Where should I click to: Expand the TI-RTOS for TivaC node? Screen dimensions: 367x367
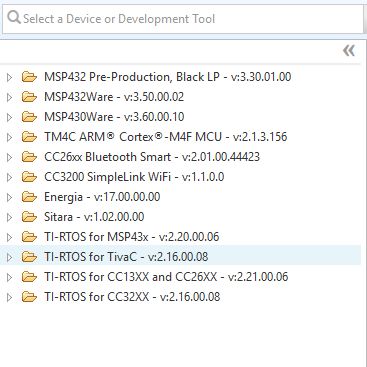coord(9,257)
